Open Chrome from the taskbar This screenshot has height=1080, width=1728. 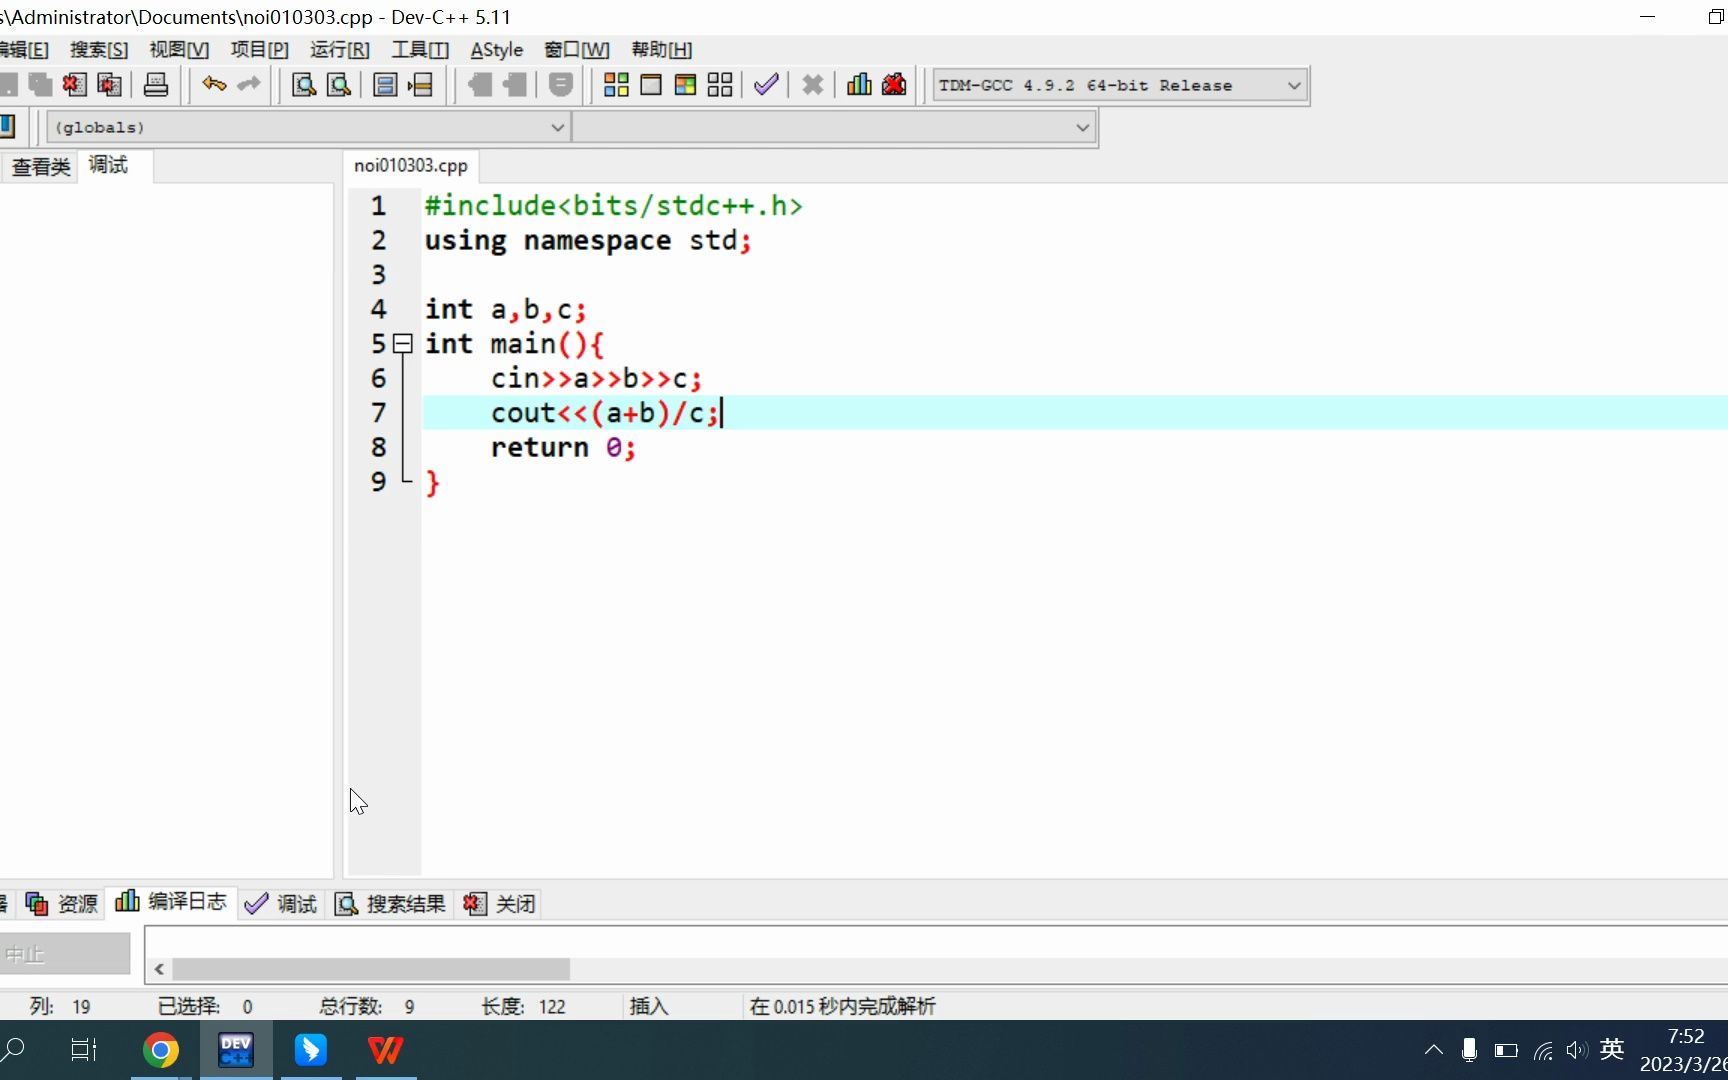[x=161, y=1050]
